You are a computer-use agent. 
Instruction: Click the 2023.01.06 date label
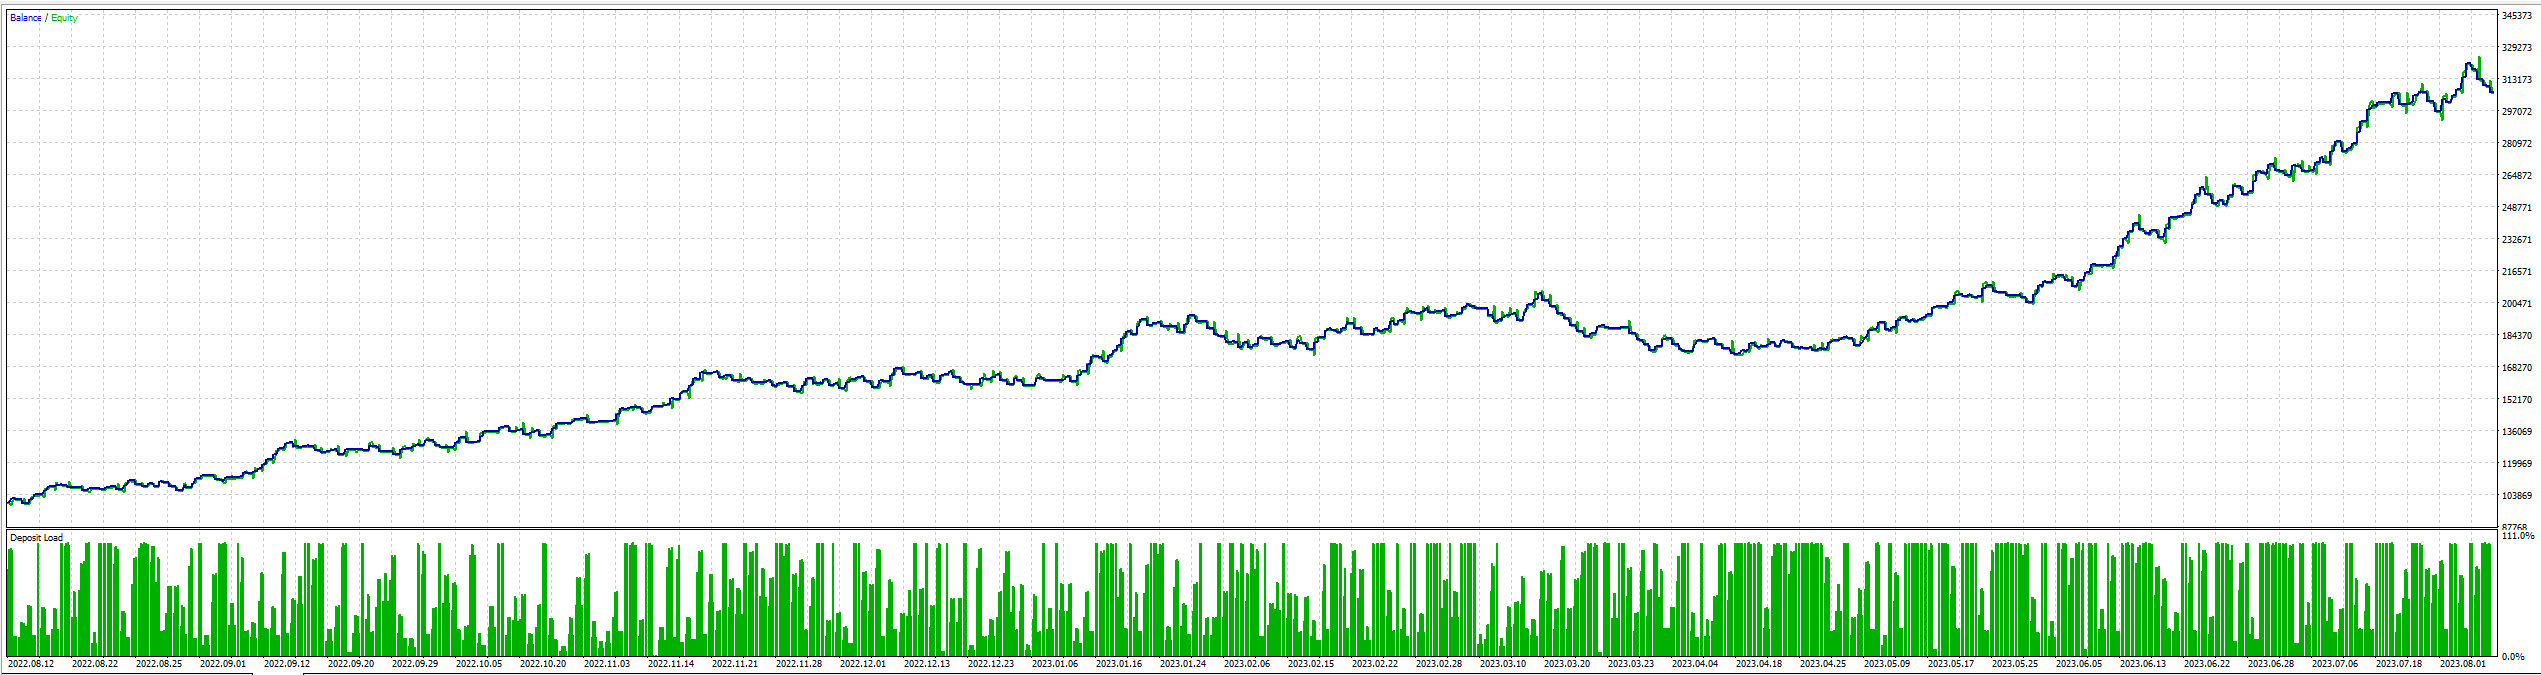(x=1055, y=664)
